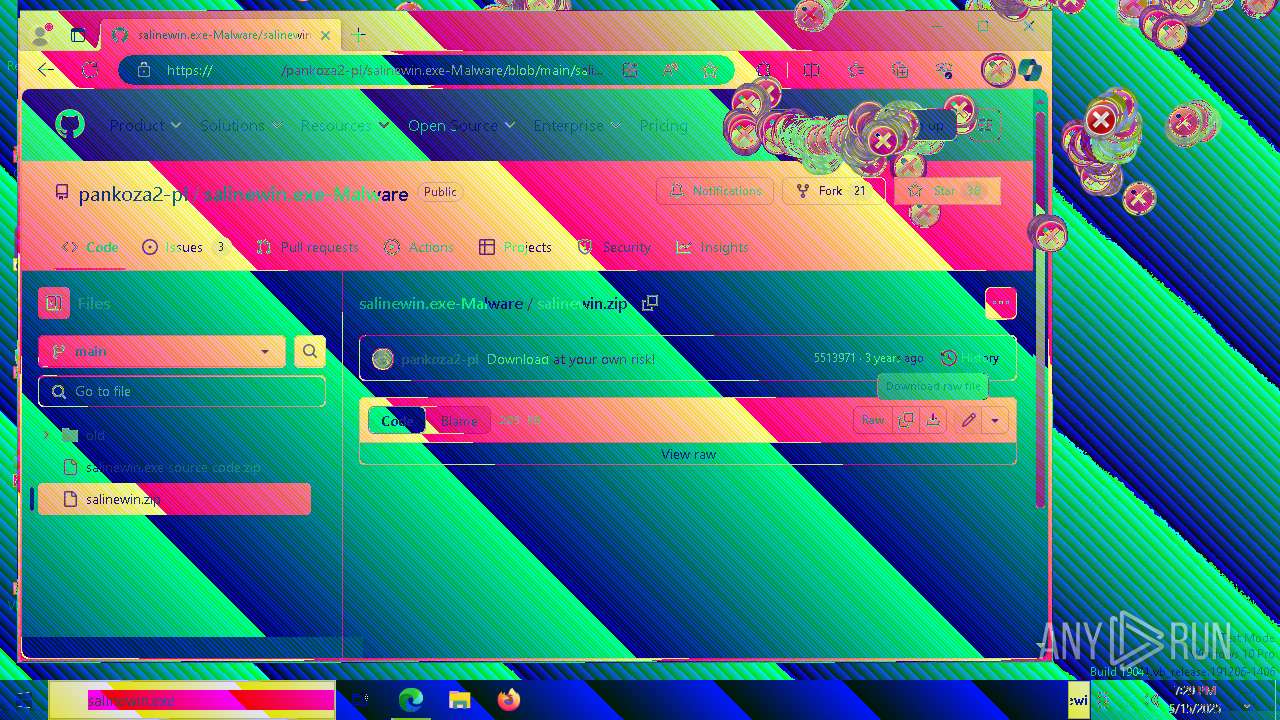1280x720 pixels.
Task: Open commit 5513971
Action: 834,358
